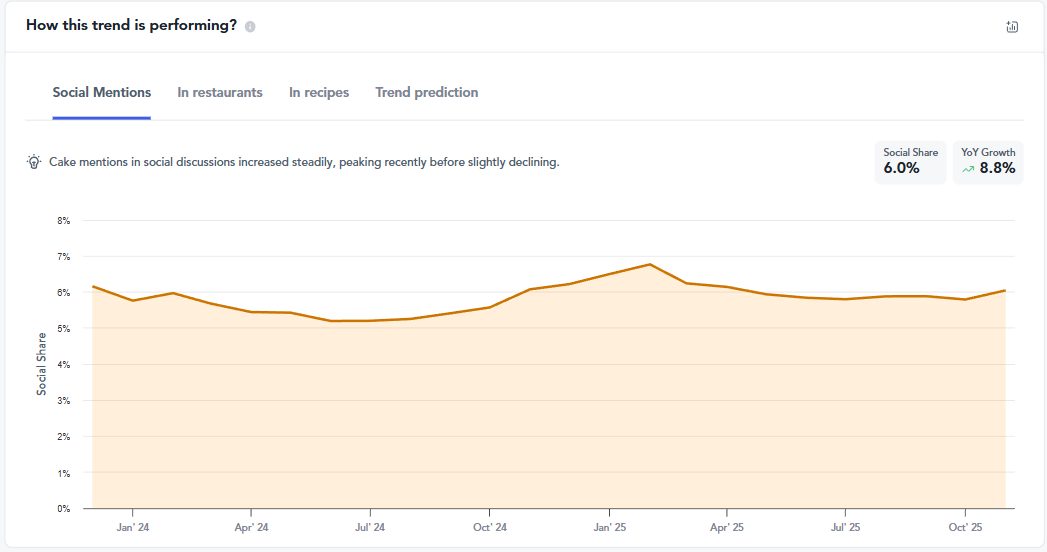The image size is (1047, 552).
Task: Click the vertical Social Share axis title
Action: coord(42,364)
